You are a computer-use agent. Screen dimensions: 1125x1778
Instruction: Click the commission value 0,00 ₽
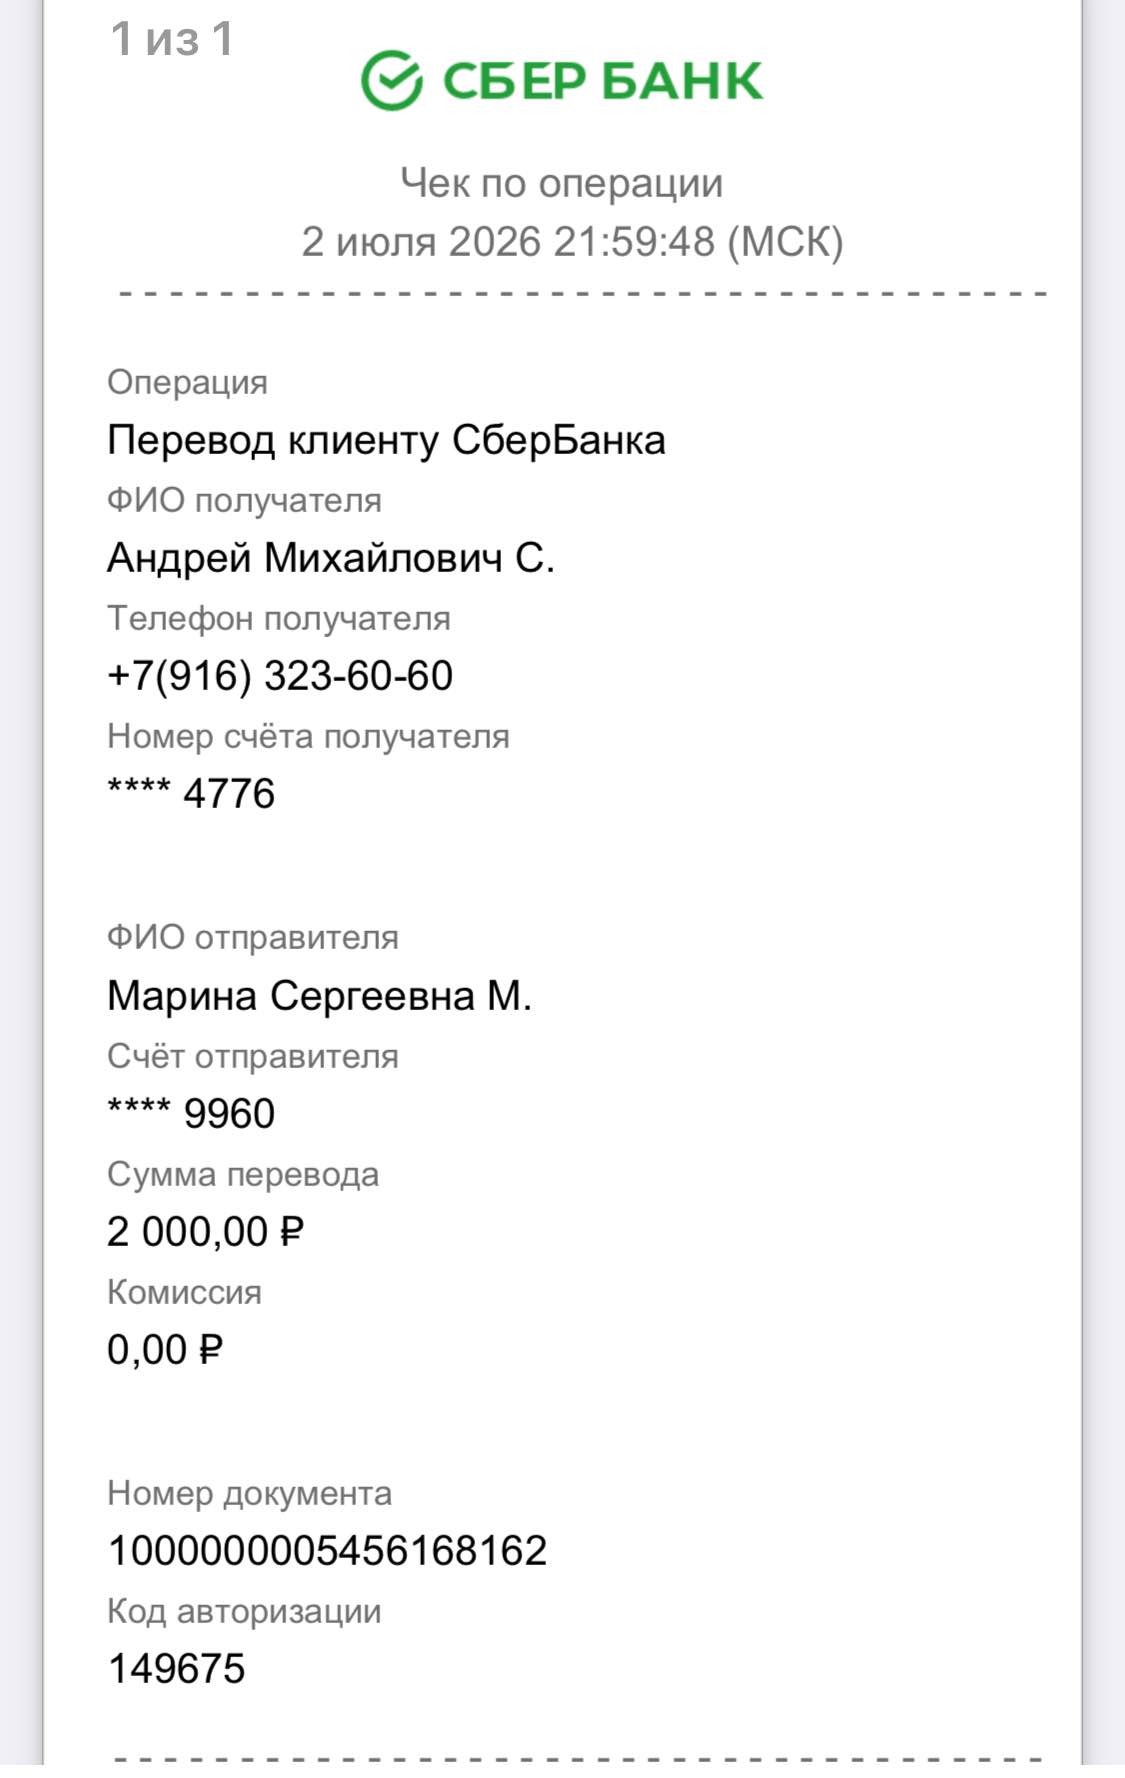[x=165, y=1350]
